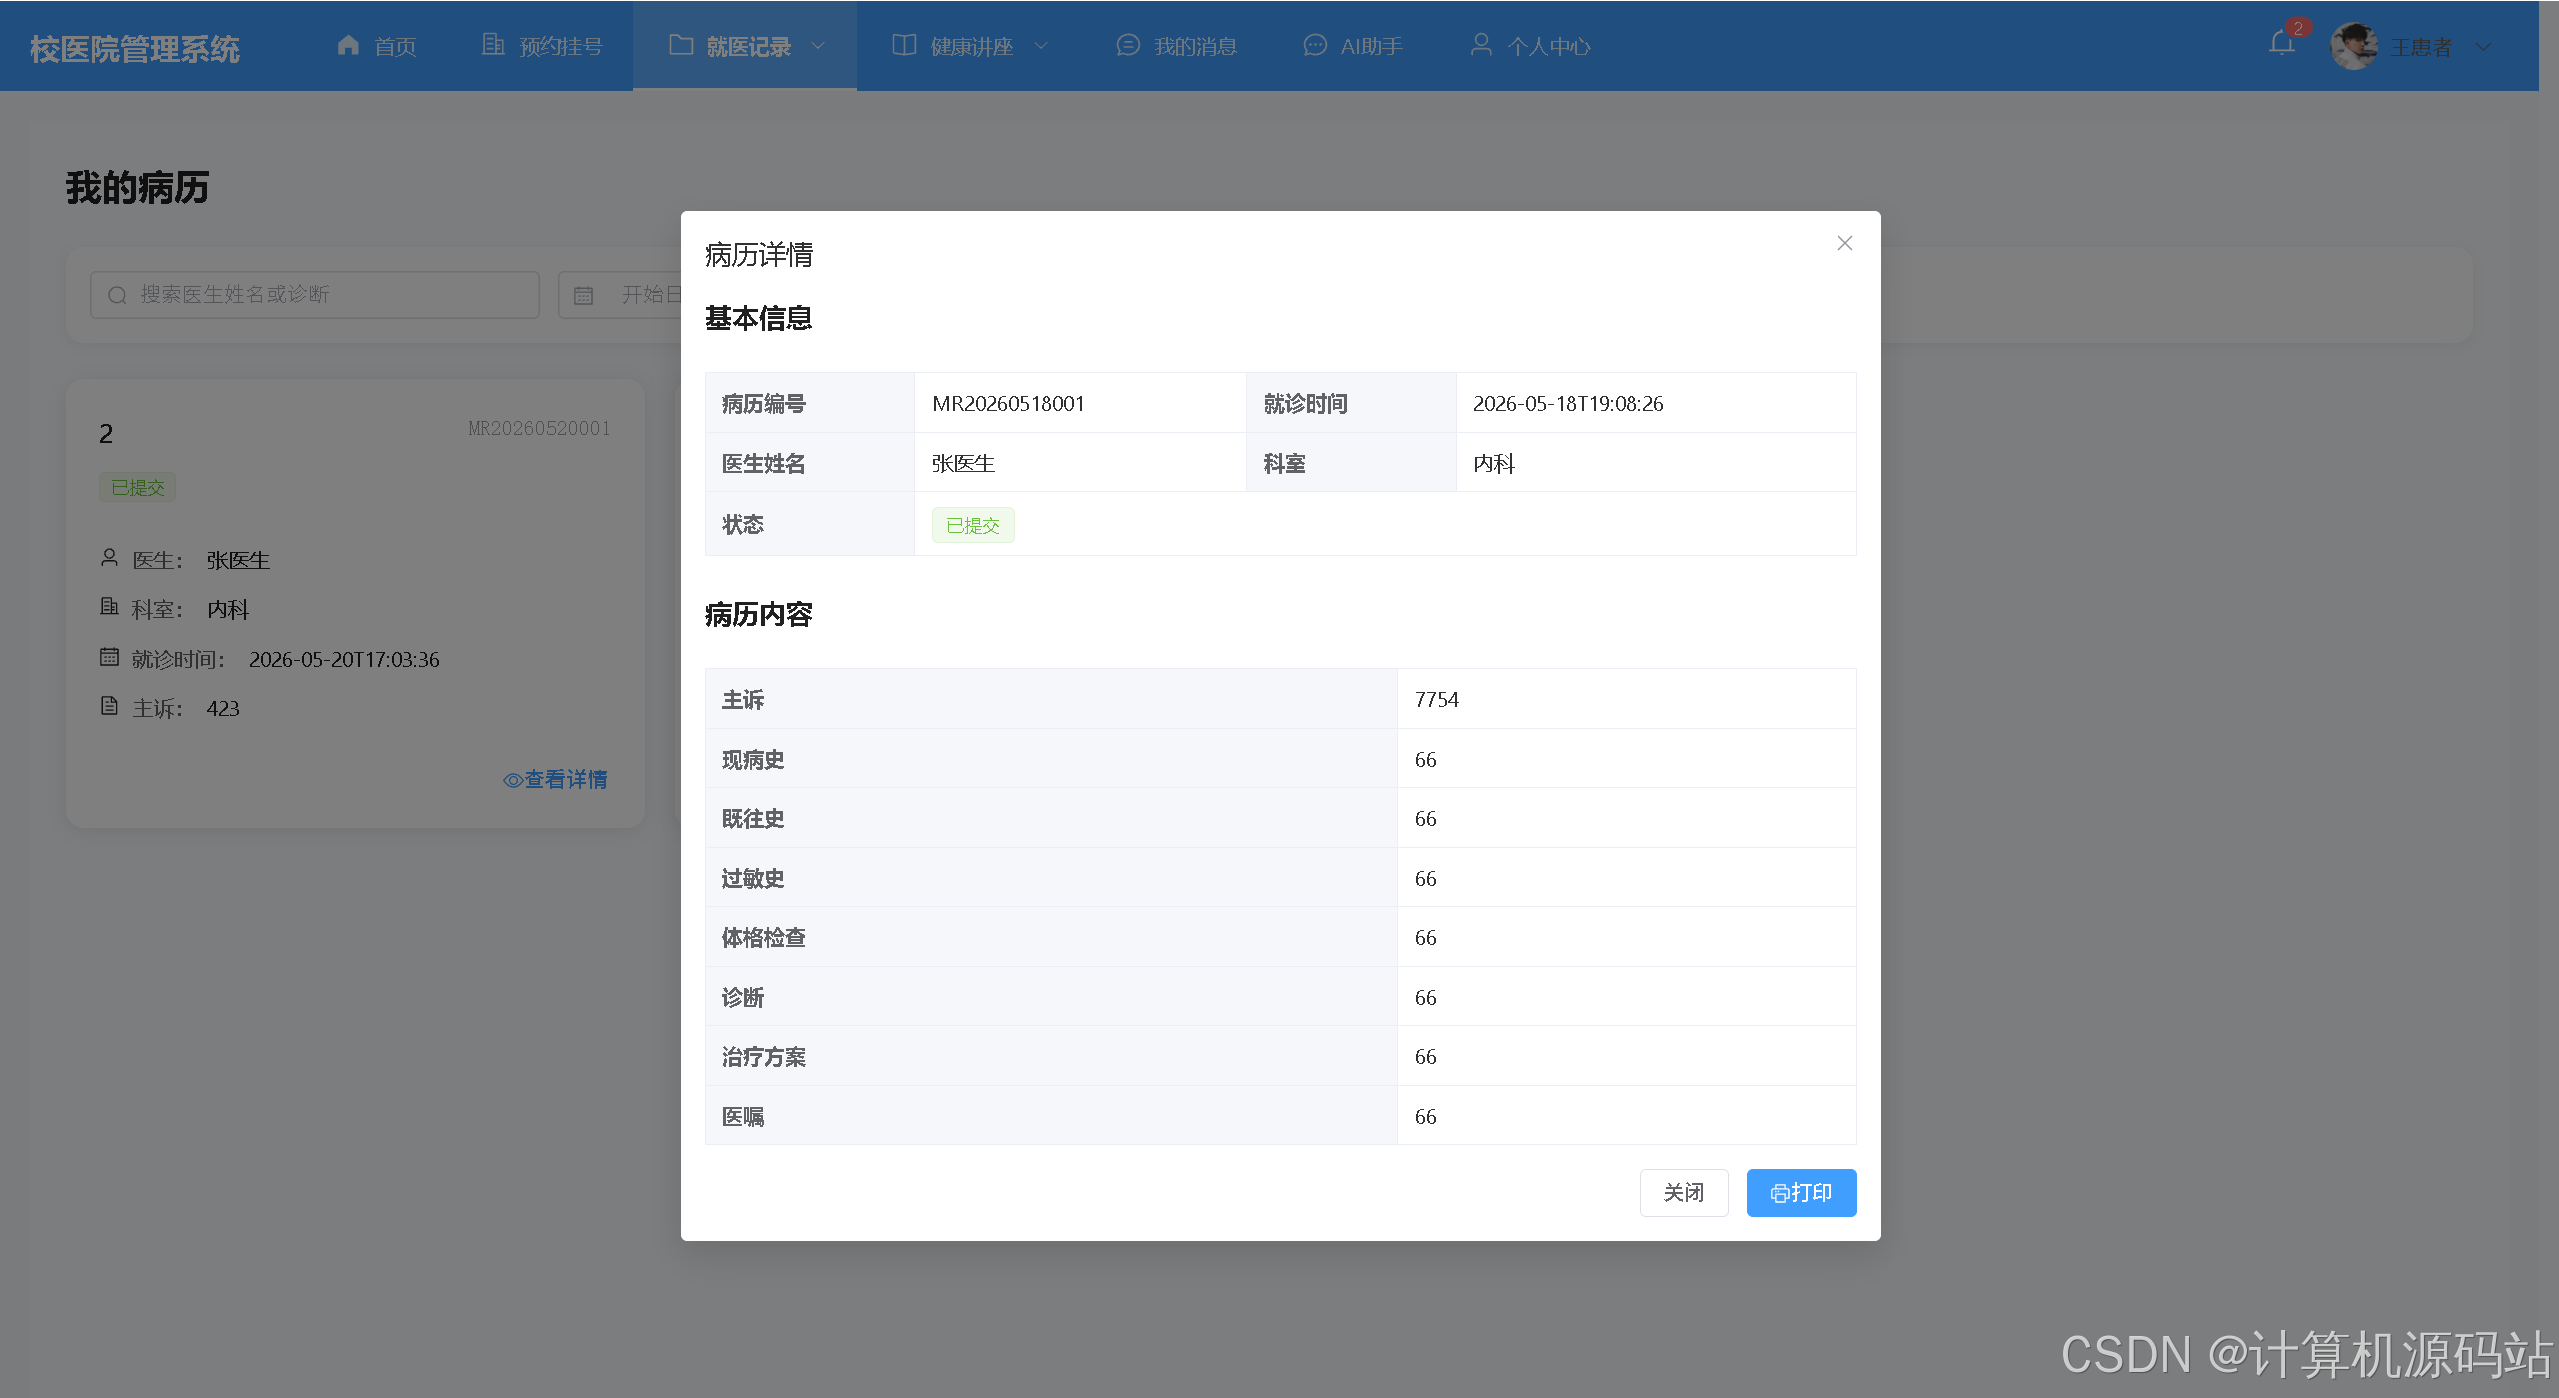Expand the 健康讲座 chevron
Screen dimensions: 2559x1398
pos(1040,46)
